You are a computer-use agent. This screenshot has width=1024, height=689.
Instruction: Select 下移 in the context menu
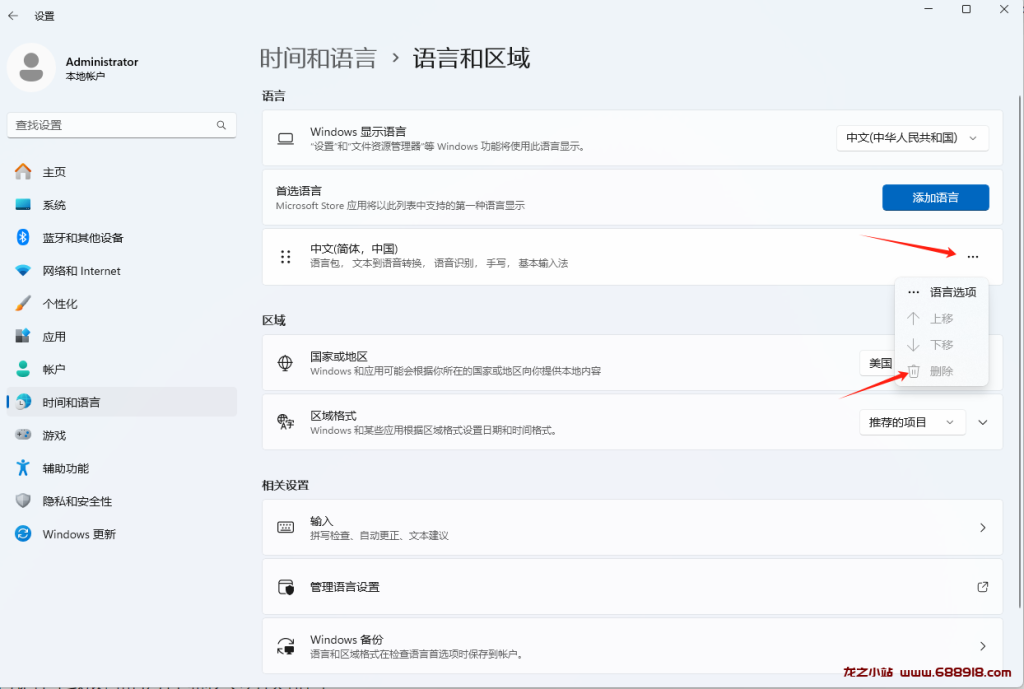941,345
